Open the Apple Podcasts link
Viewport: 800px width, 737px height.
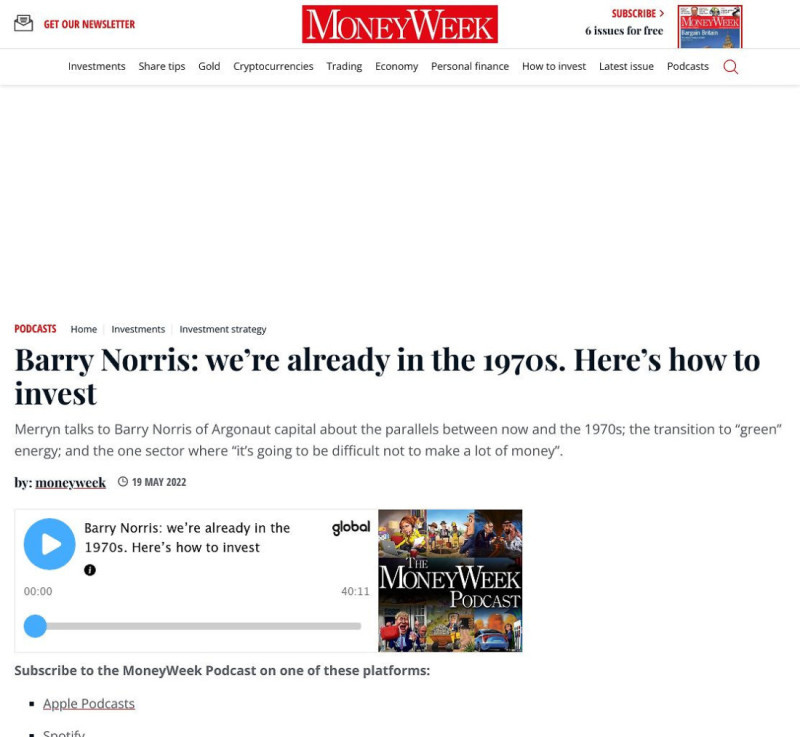point(89,703)
